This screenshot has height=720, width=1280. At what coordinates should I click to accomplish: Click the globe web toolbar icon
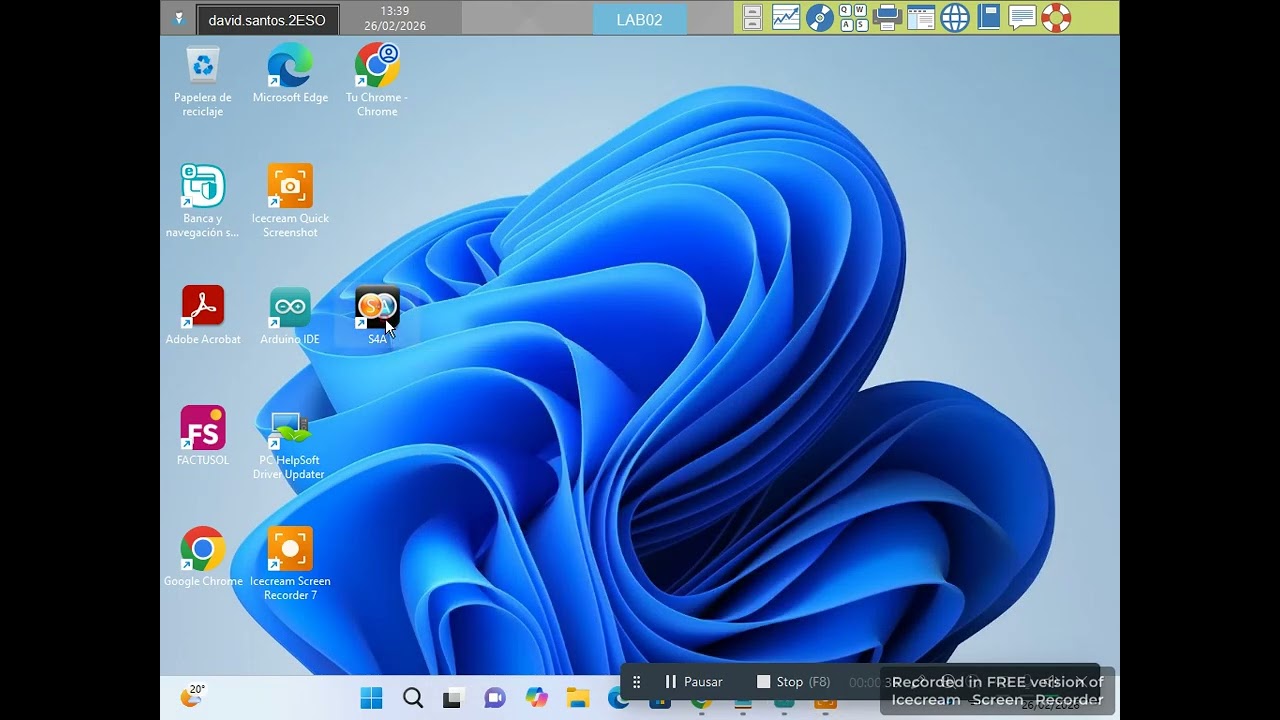(955, 17)
